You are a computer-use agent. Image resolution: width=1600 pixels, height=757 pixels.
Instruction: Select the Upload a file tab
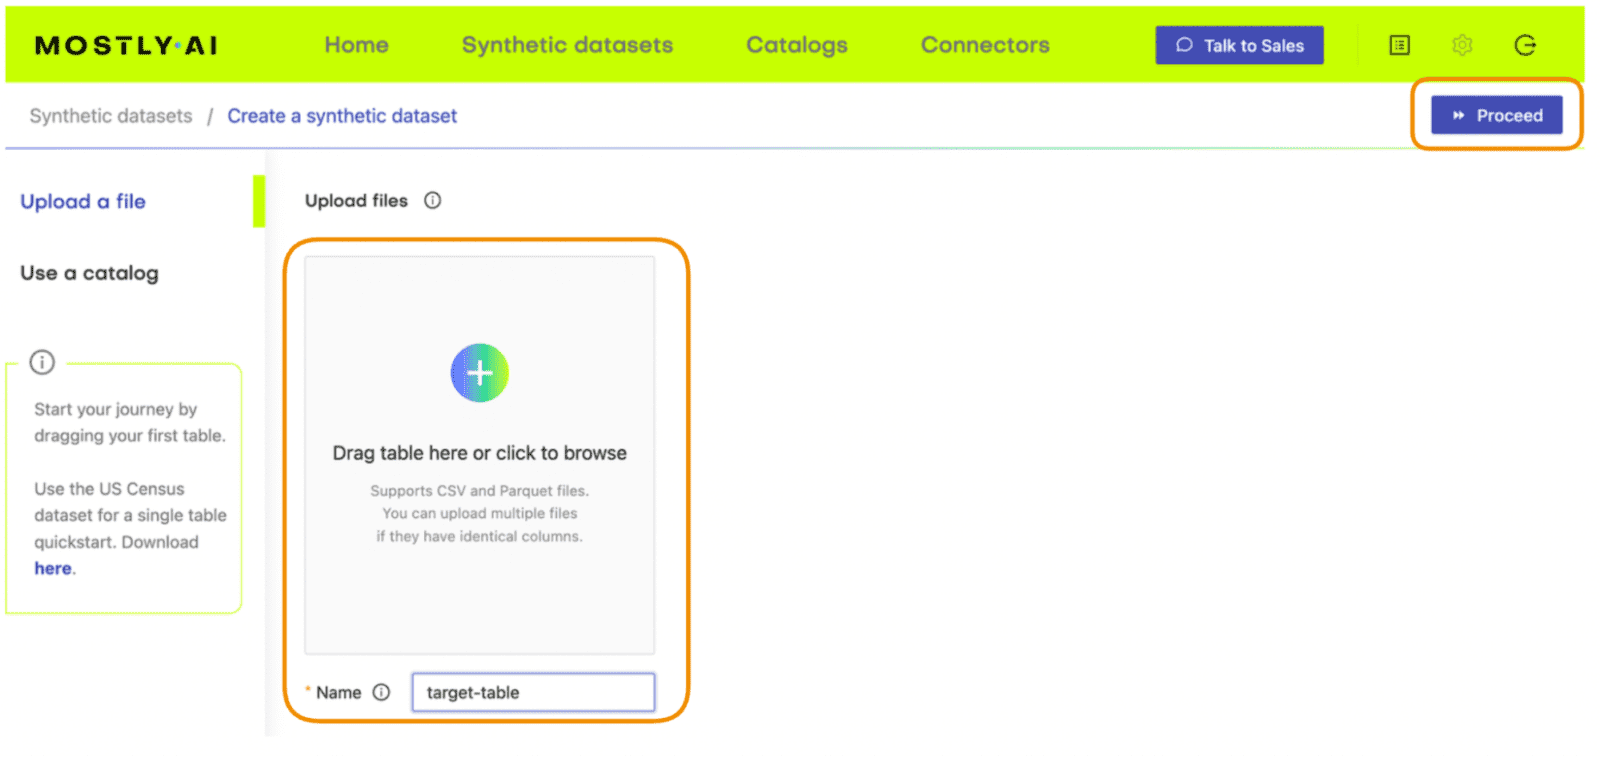tap(83, 201)
